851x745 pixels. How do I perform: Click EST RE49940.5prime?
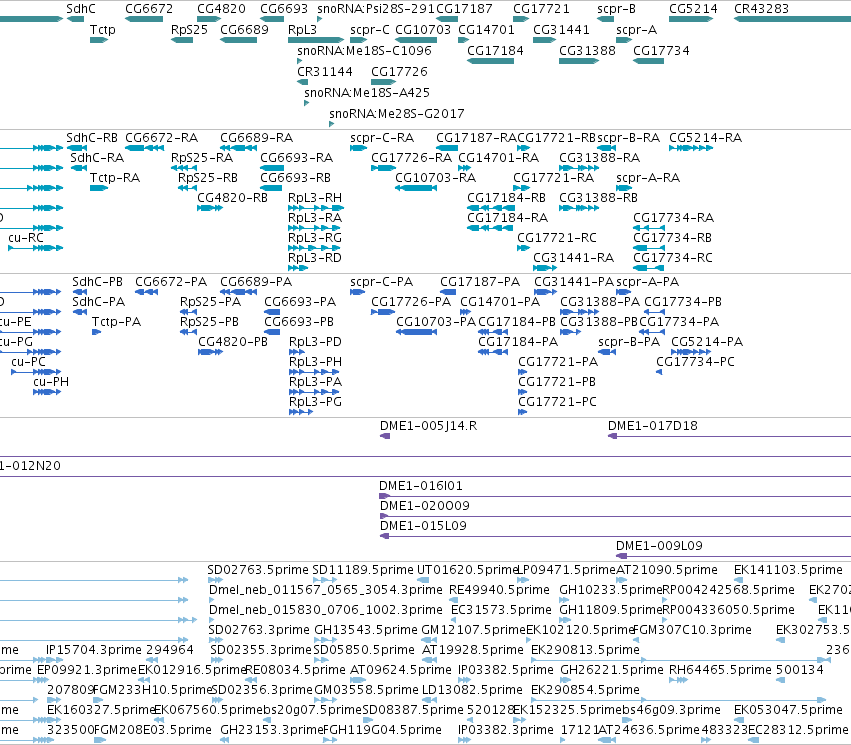(500, 590)
